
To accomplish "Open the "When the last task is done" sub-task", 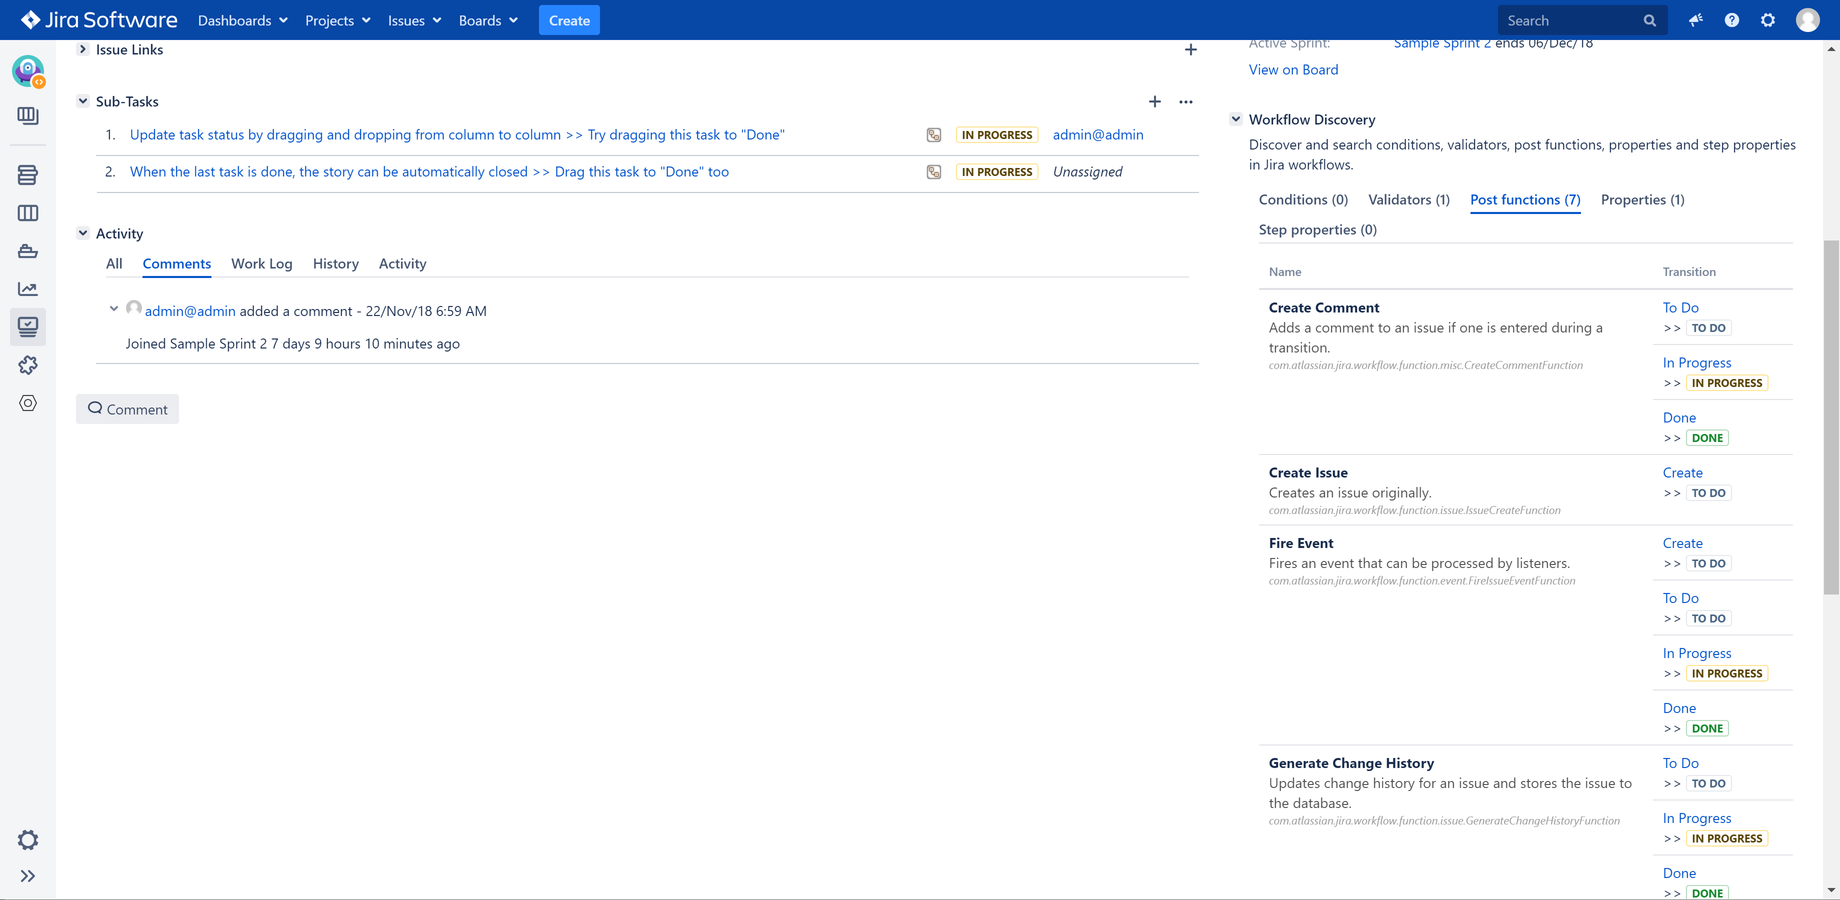I will point(429,172).
